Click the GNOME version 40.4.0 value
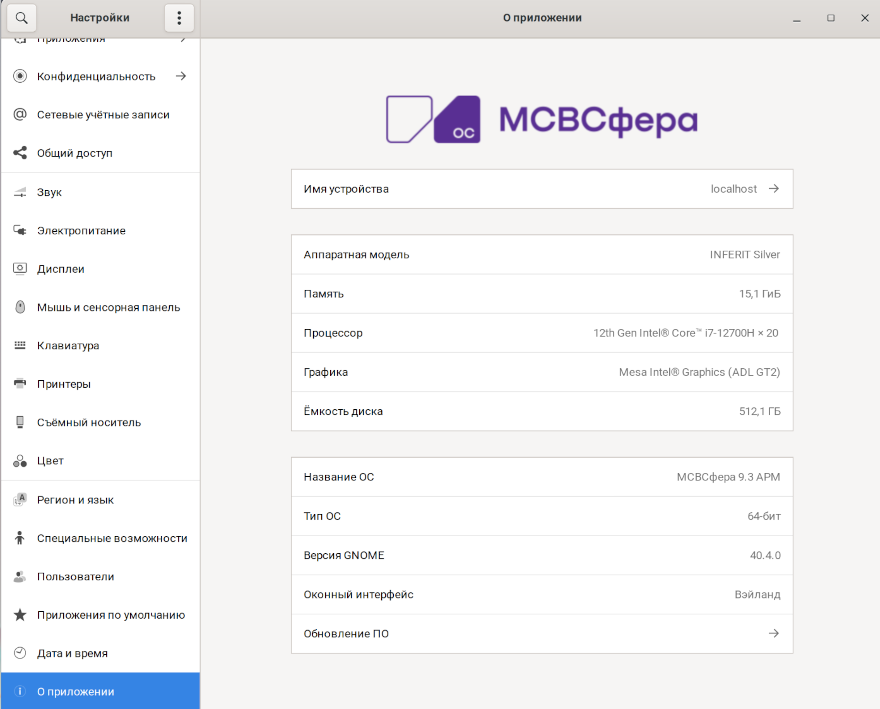 [x=766, y=555]
